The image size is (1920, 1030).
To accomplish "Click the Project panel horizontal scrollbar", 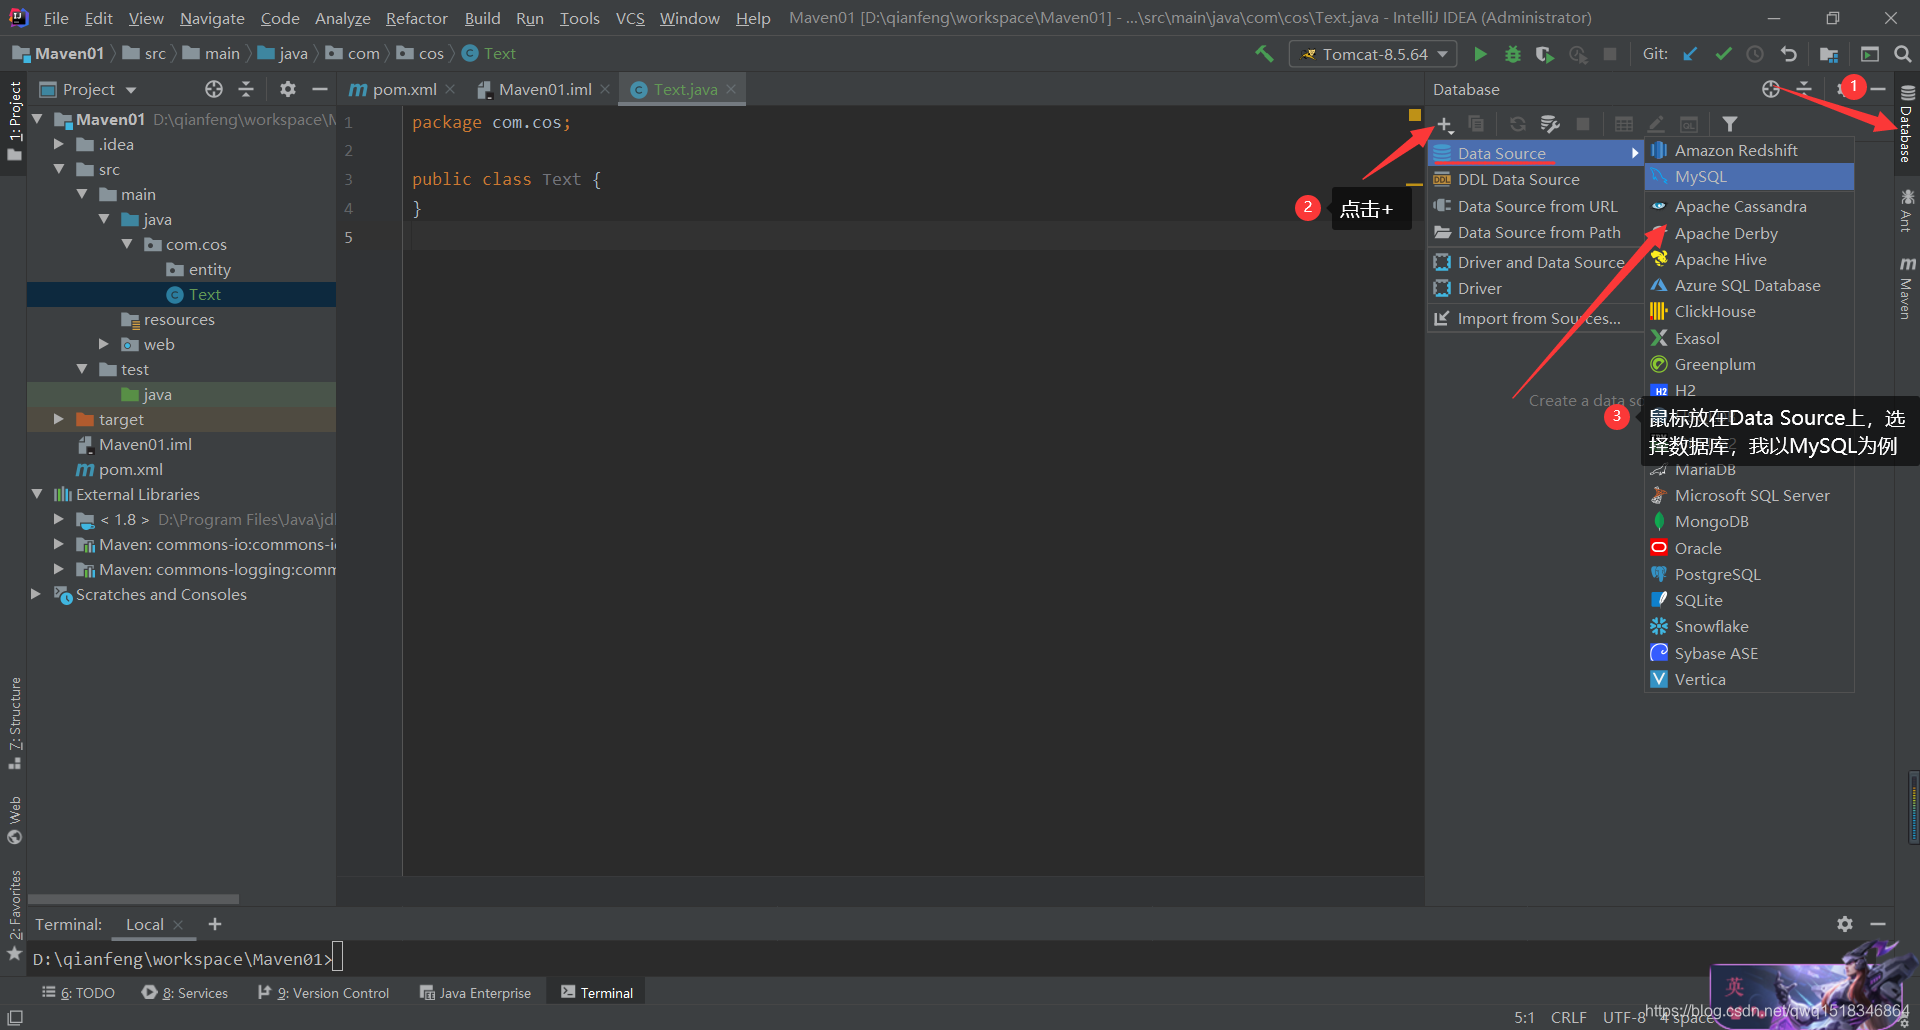I will tap(133, 899).
